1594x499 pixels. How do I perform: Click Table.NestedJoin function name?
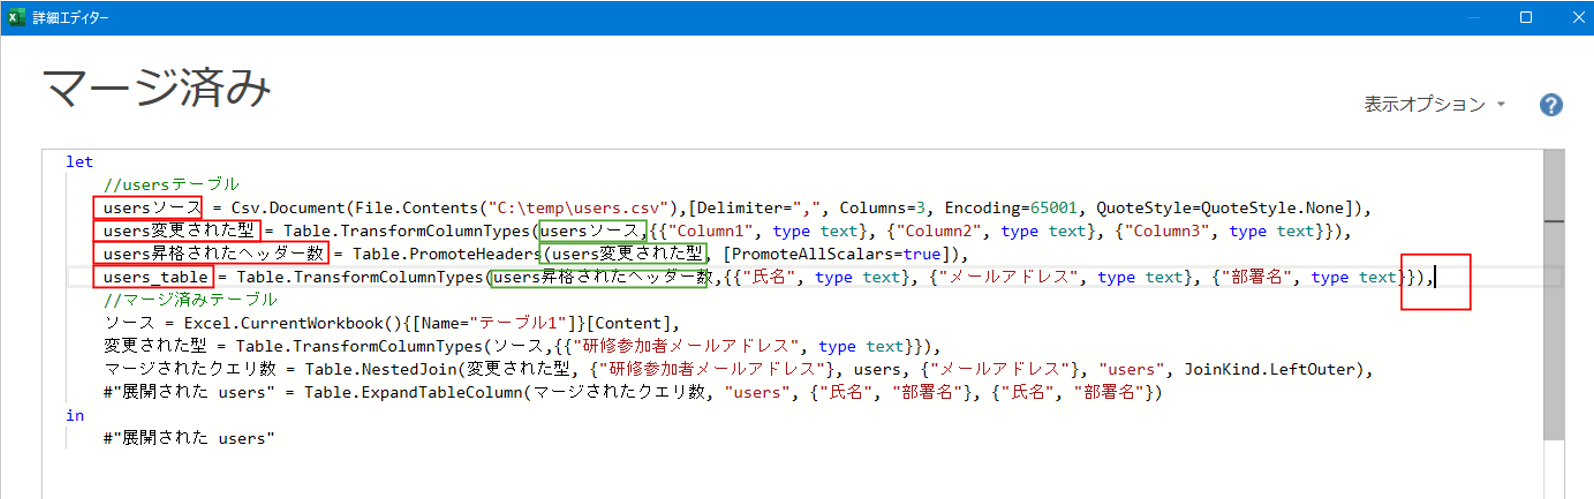tap(380, 369)
